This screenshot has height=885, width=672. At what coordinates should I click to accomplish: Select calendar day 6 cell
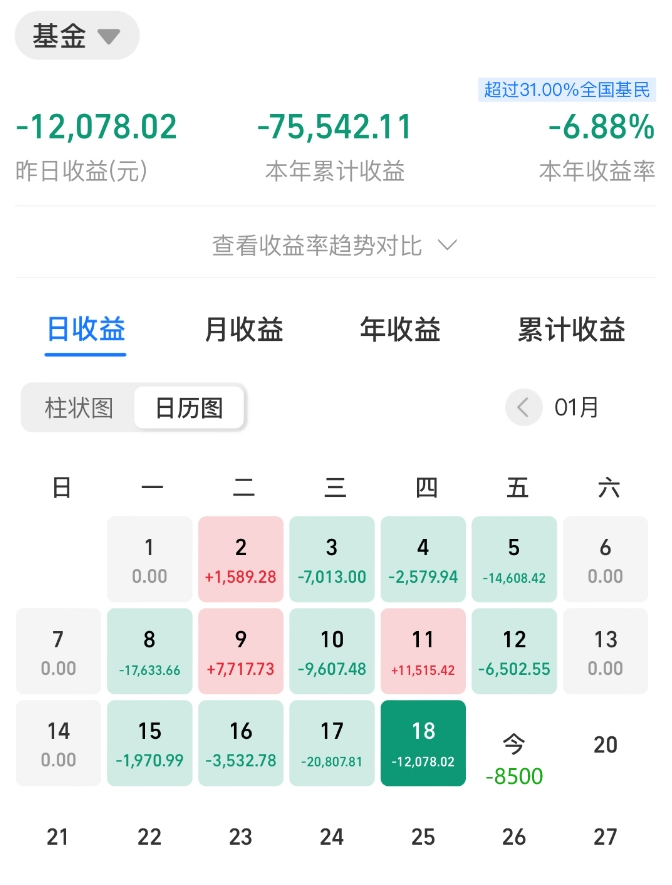[x=605, y=559]
